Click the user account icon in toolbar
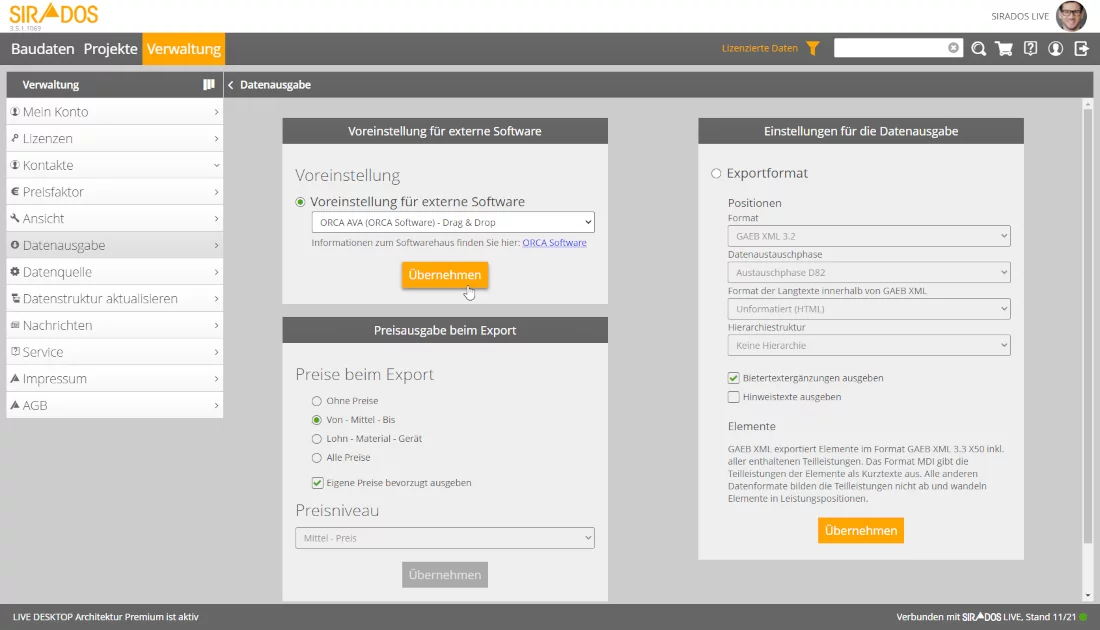Image resolution: width=1100 pixels, height=630 pixels. point(1055,48)
